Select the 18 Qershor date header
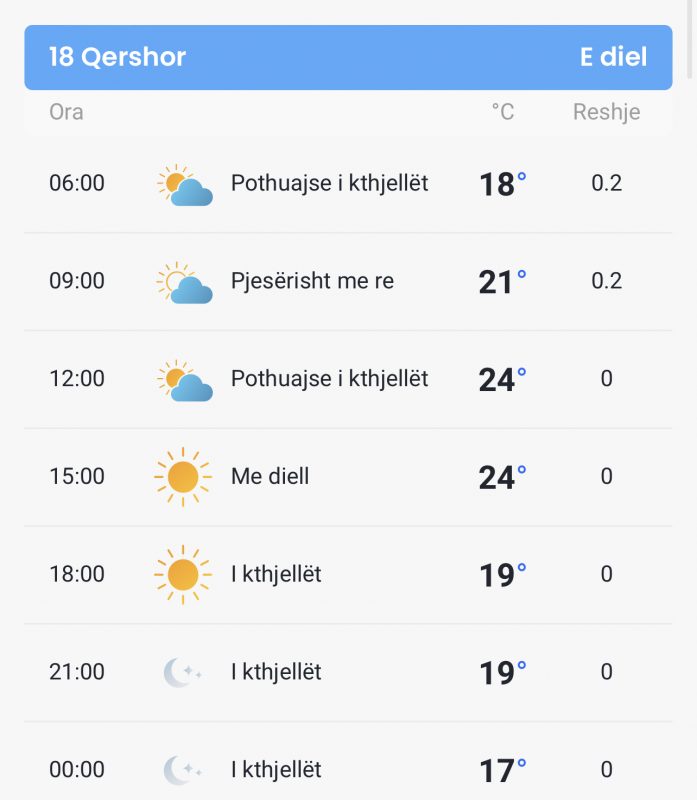 (x=117, y=57)
